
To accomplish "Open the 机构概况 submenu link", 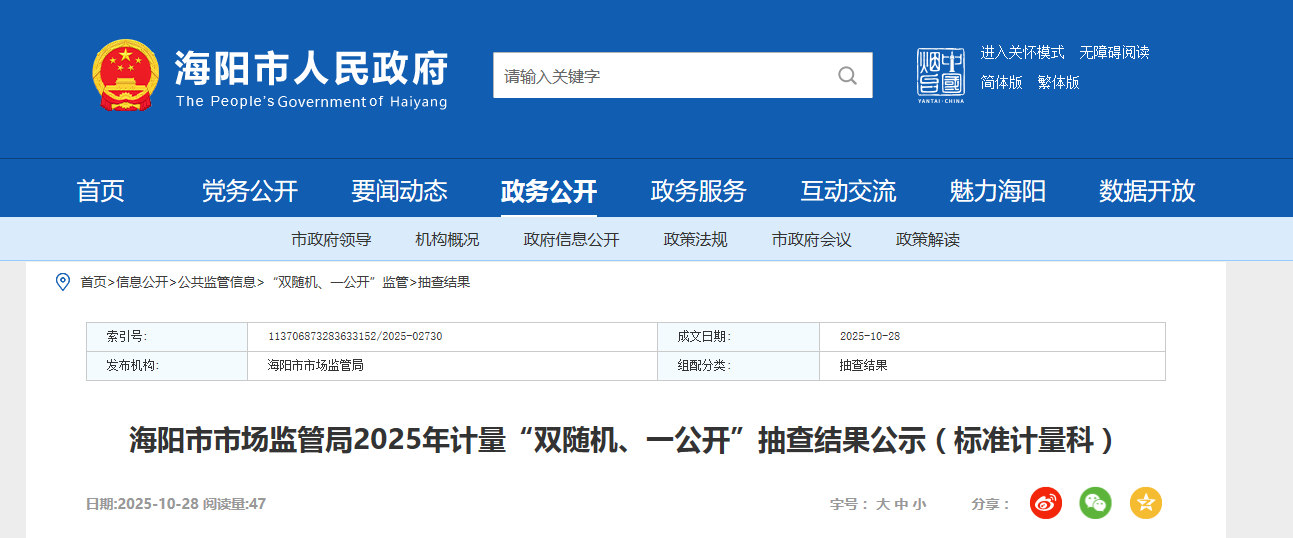I will (x=447, y=240).
